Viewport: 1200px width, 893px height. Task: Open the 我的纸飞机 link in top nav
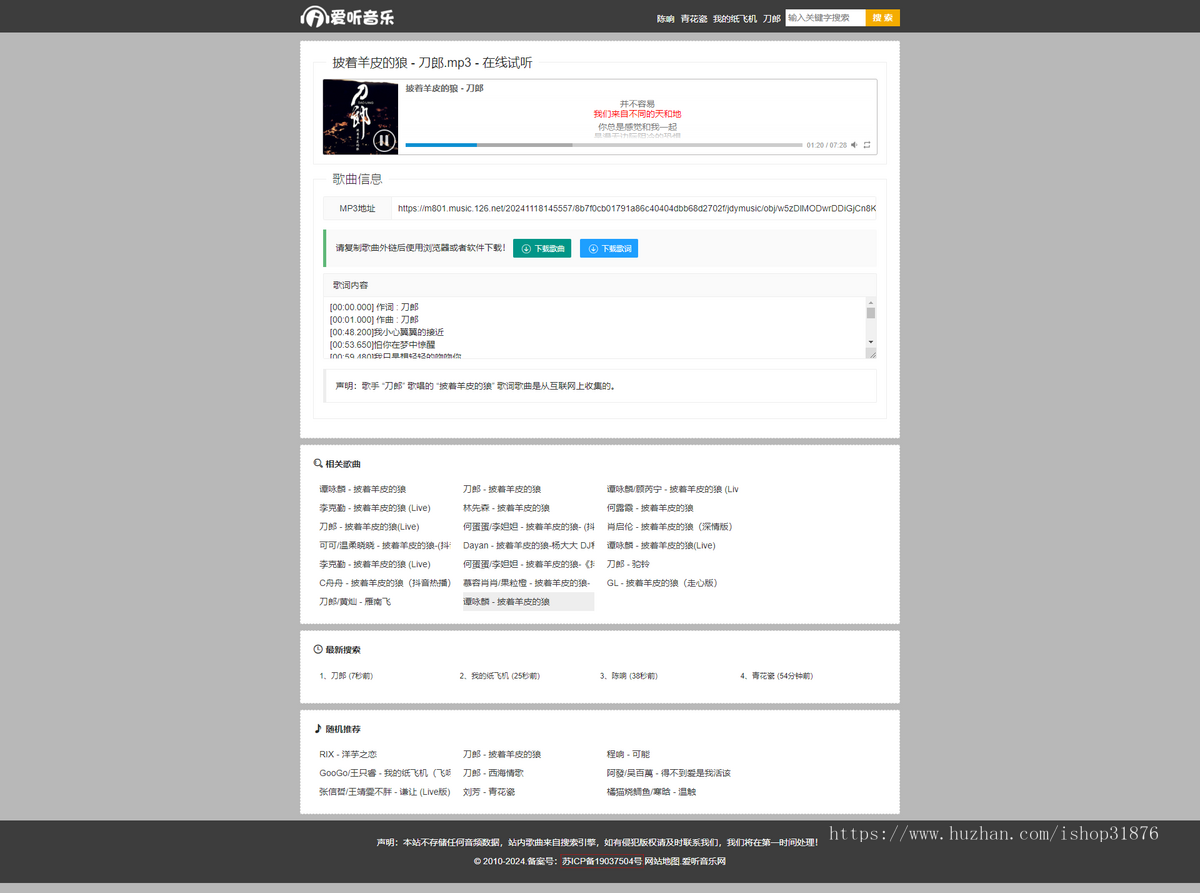[735, 19]
